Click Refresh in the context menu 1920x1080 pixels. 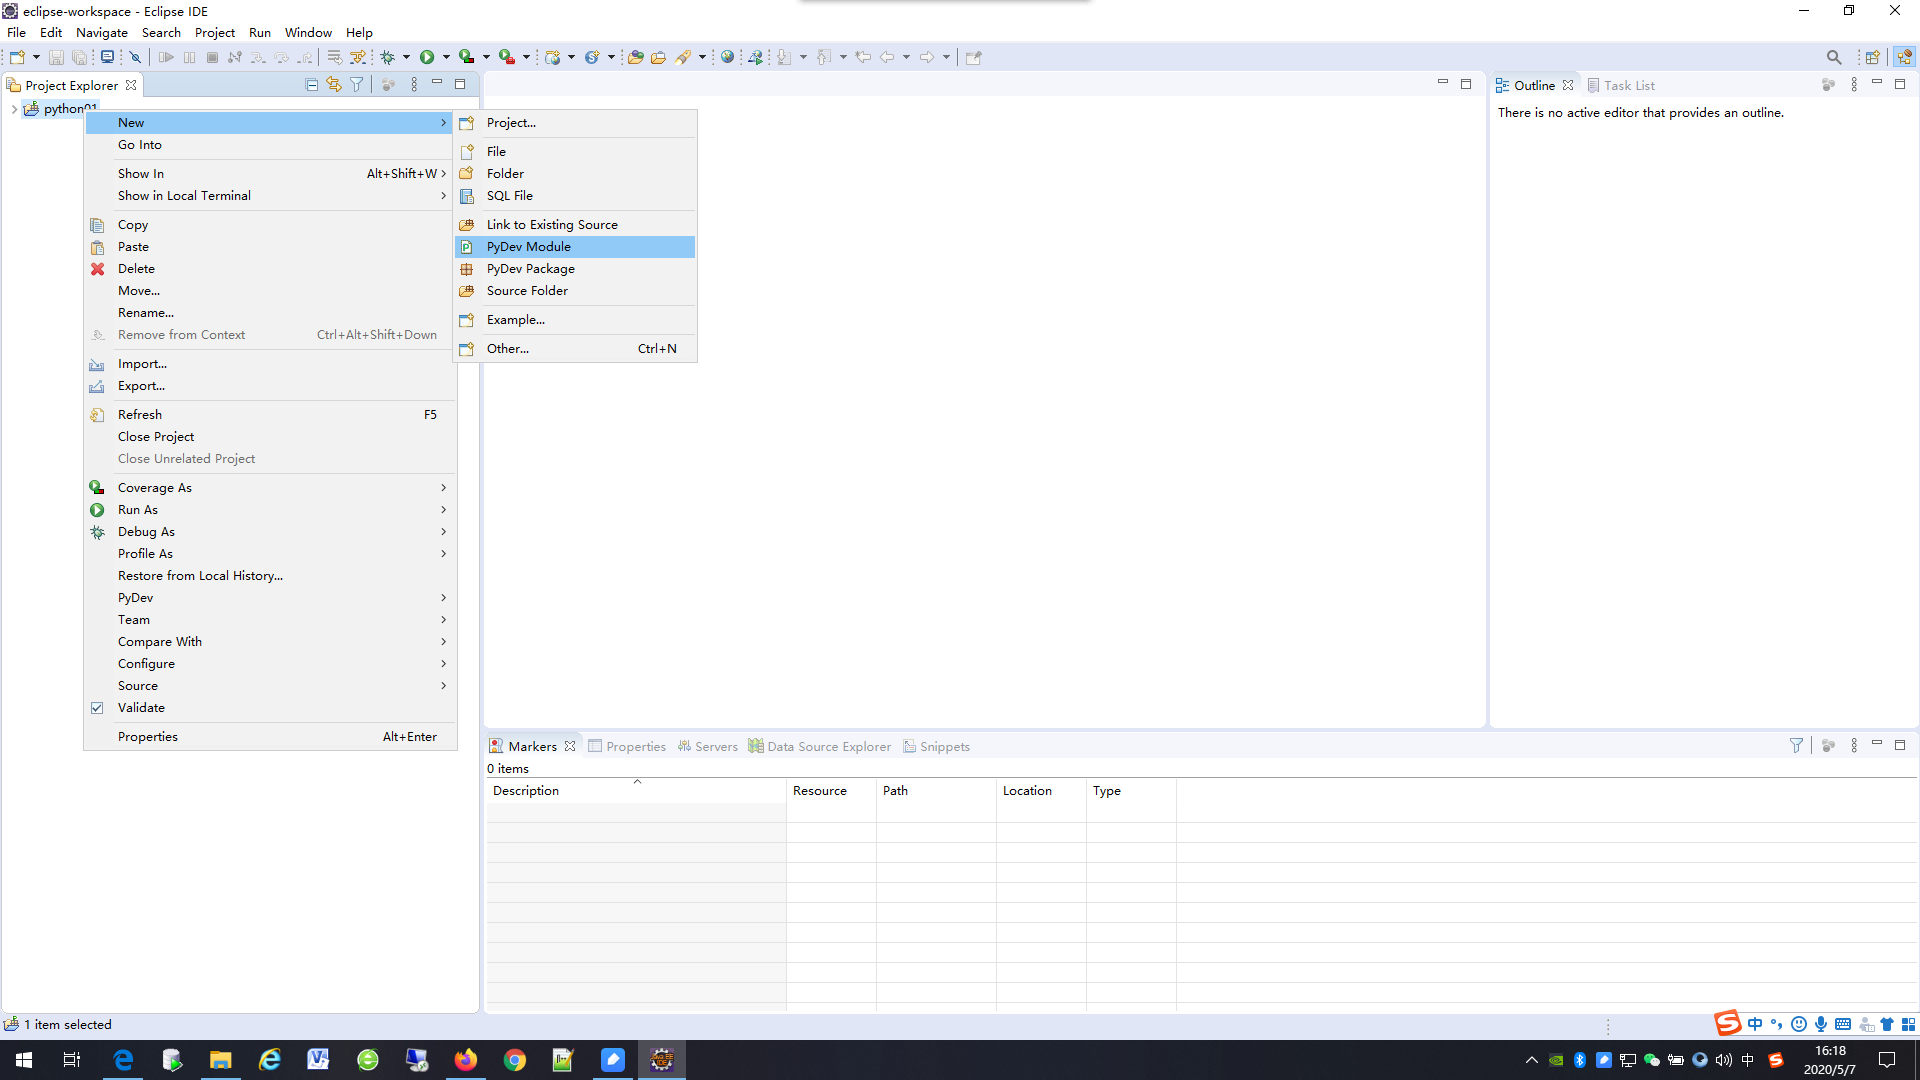coord(140,415)
